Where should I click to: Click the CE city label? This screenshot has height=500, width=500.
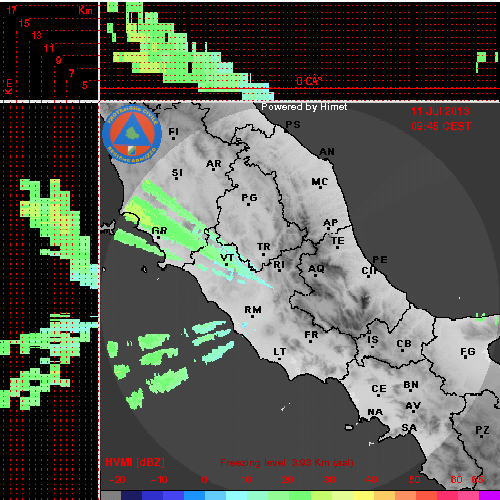pos(379,389)
